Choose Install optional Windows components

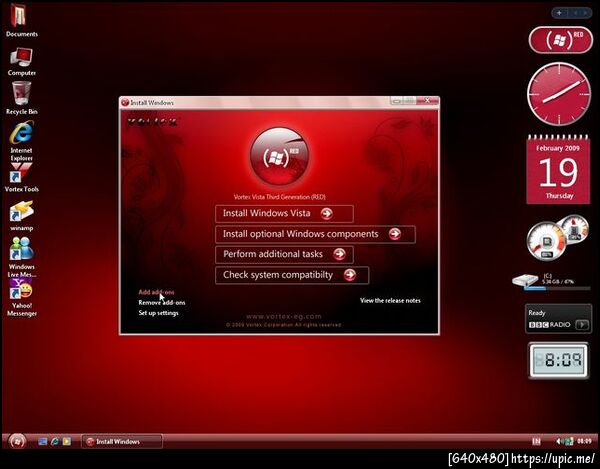[x=315, y=234]
